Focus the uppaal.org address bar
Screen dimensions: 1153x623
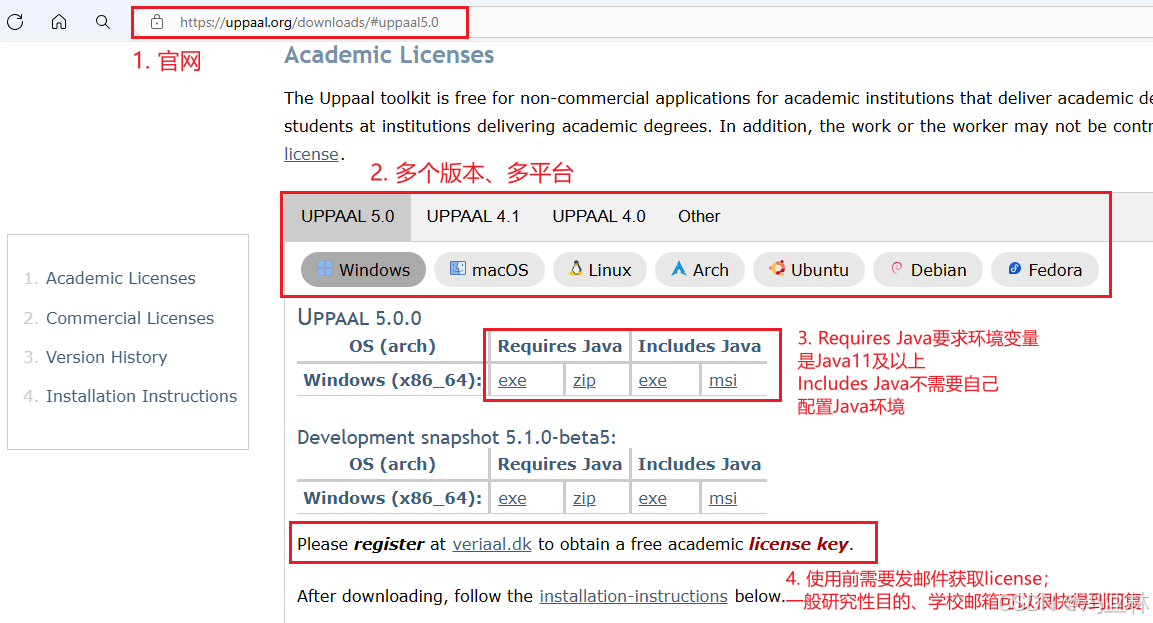[x=310, y=22]
